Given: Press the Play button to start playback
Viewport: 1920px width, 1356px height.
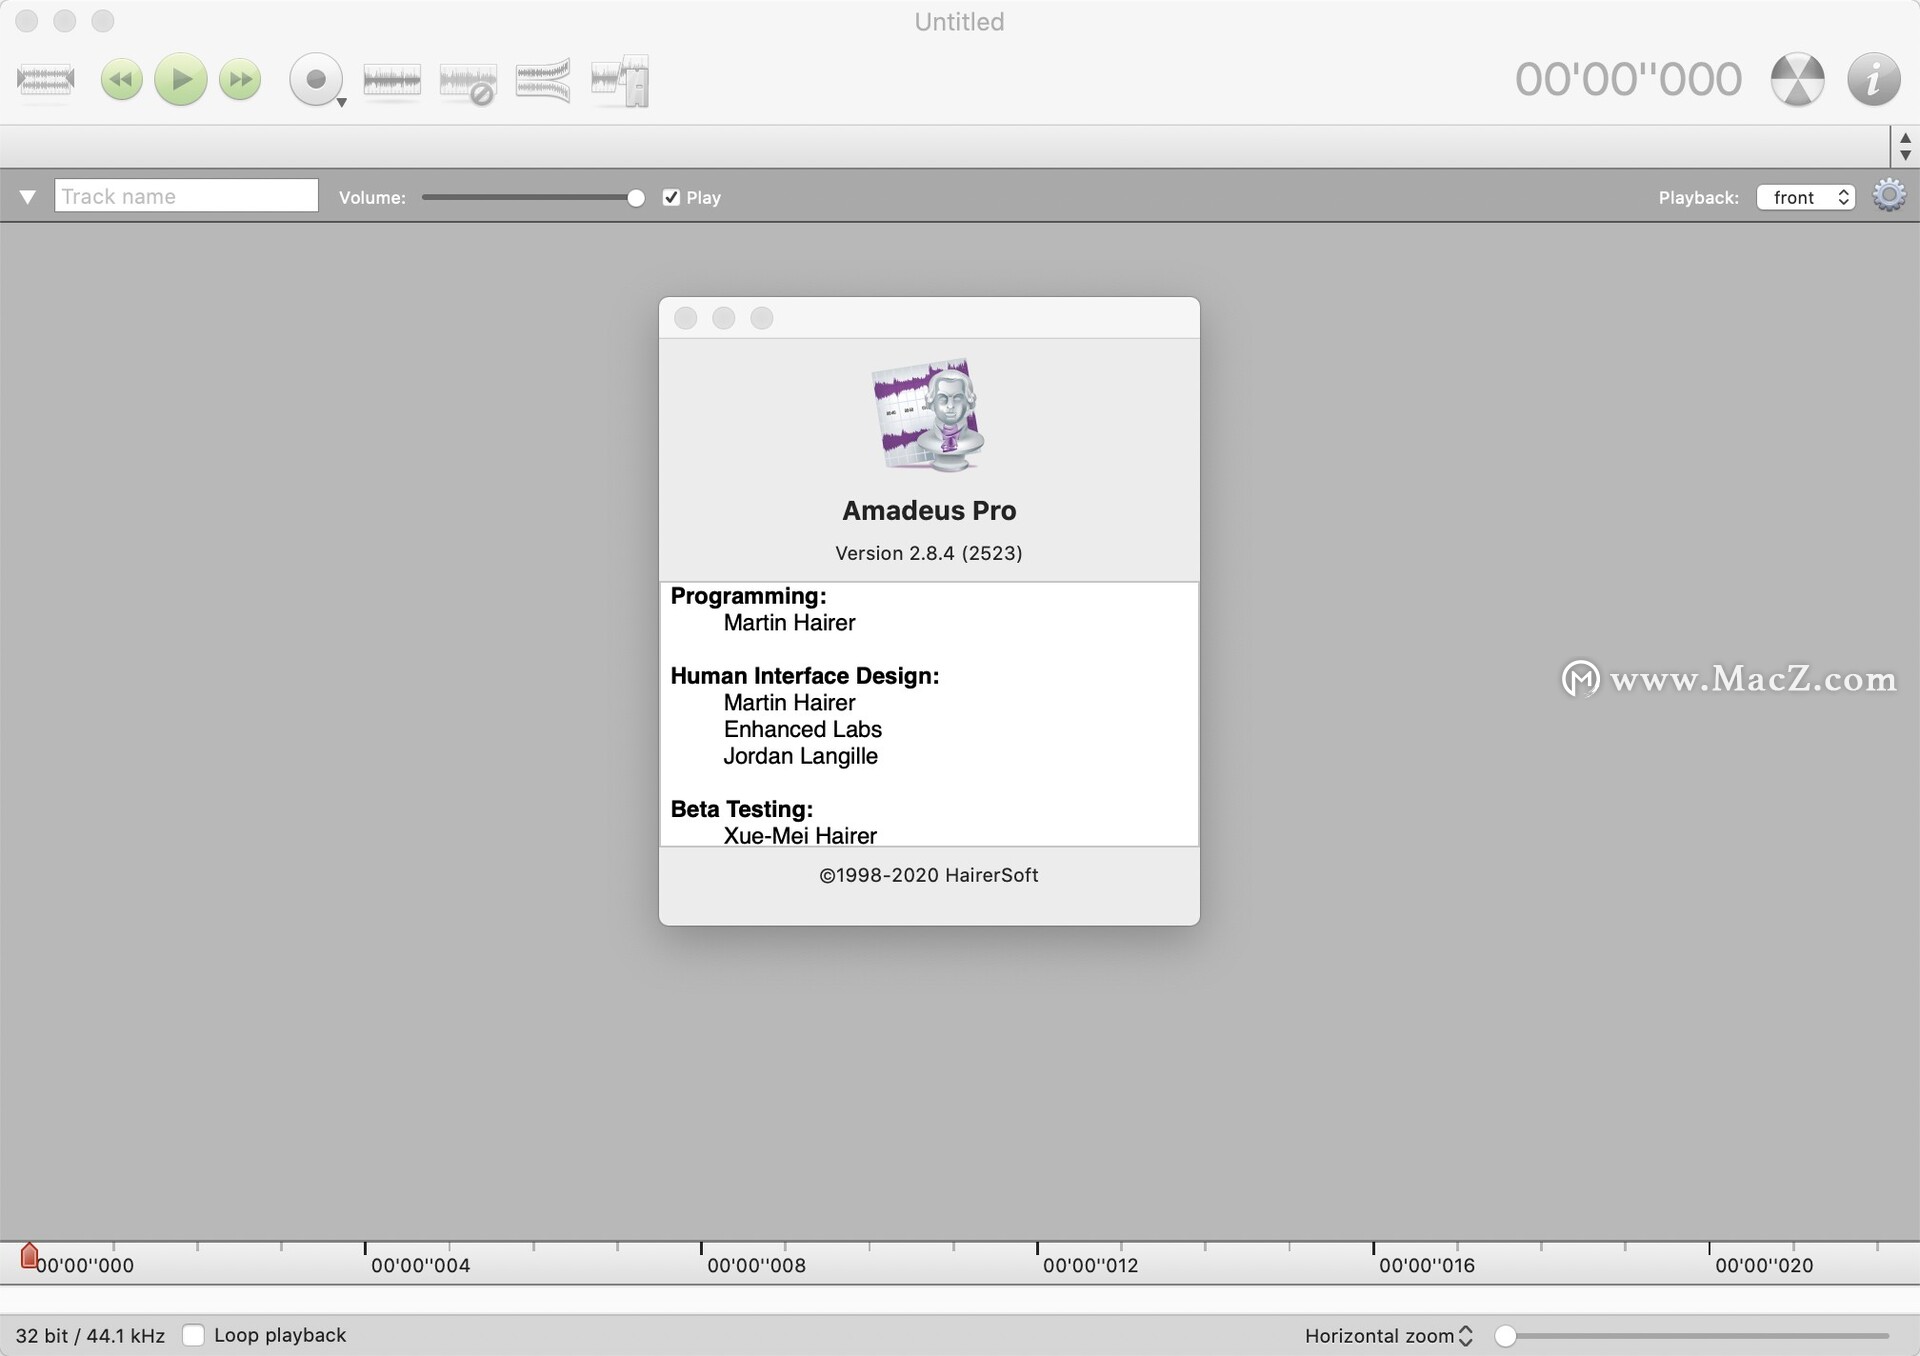Looking at the screenshot, I should pyautogui.click(x=180, y=81).
